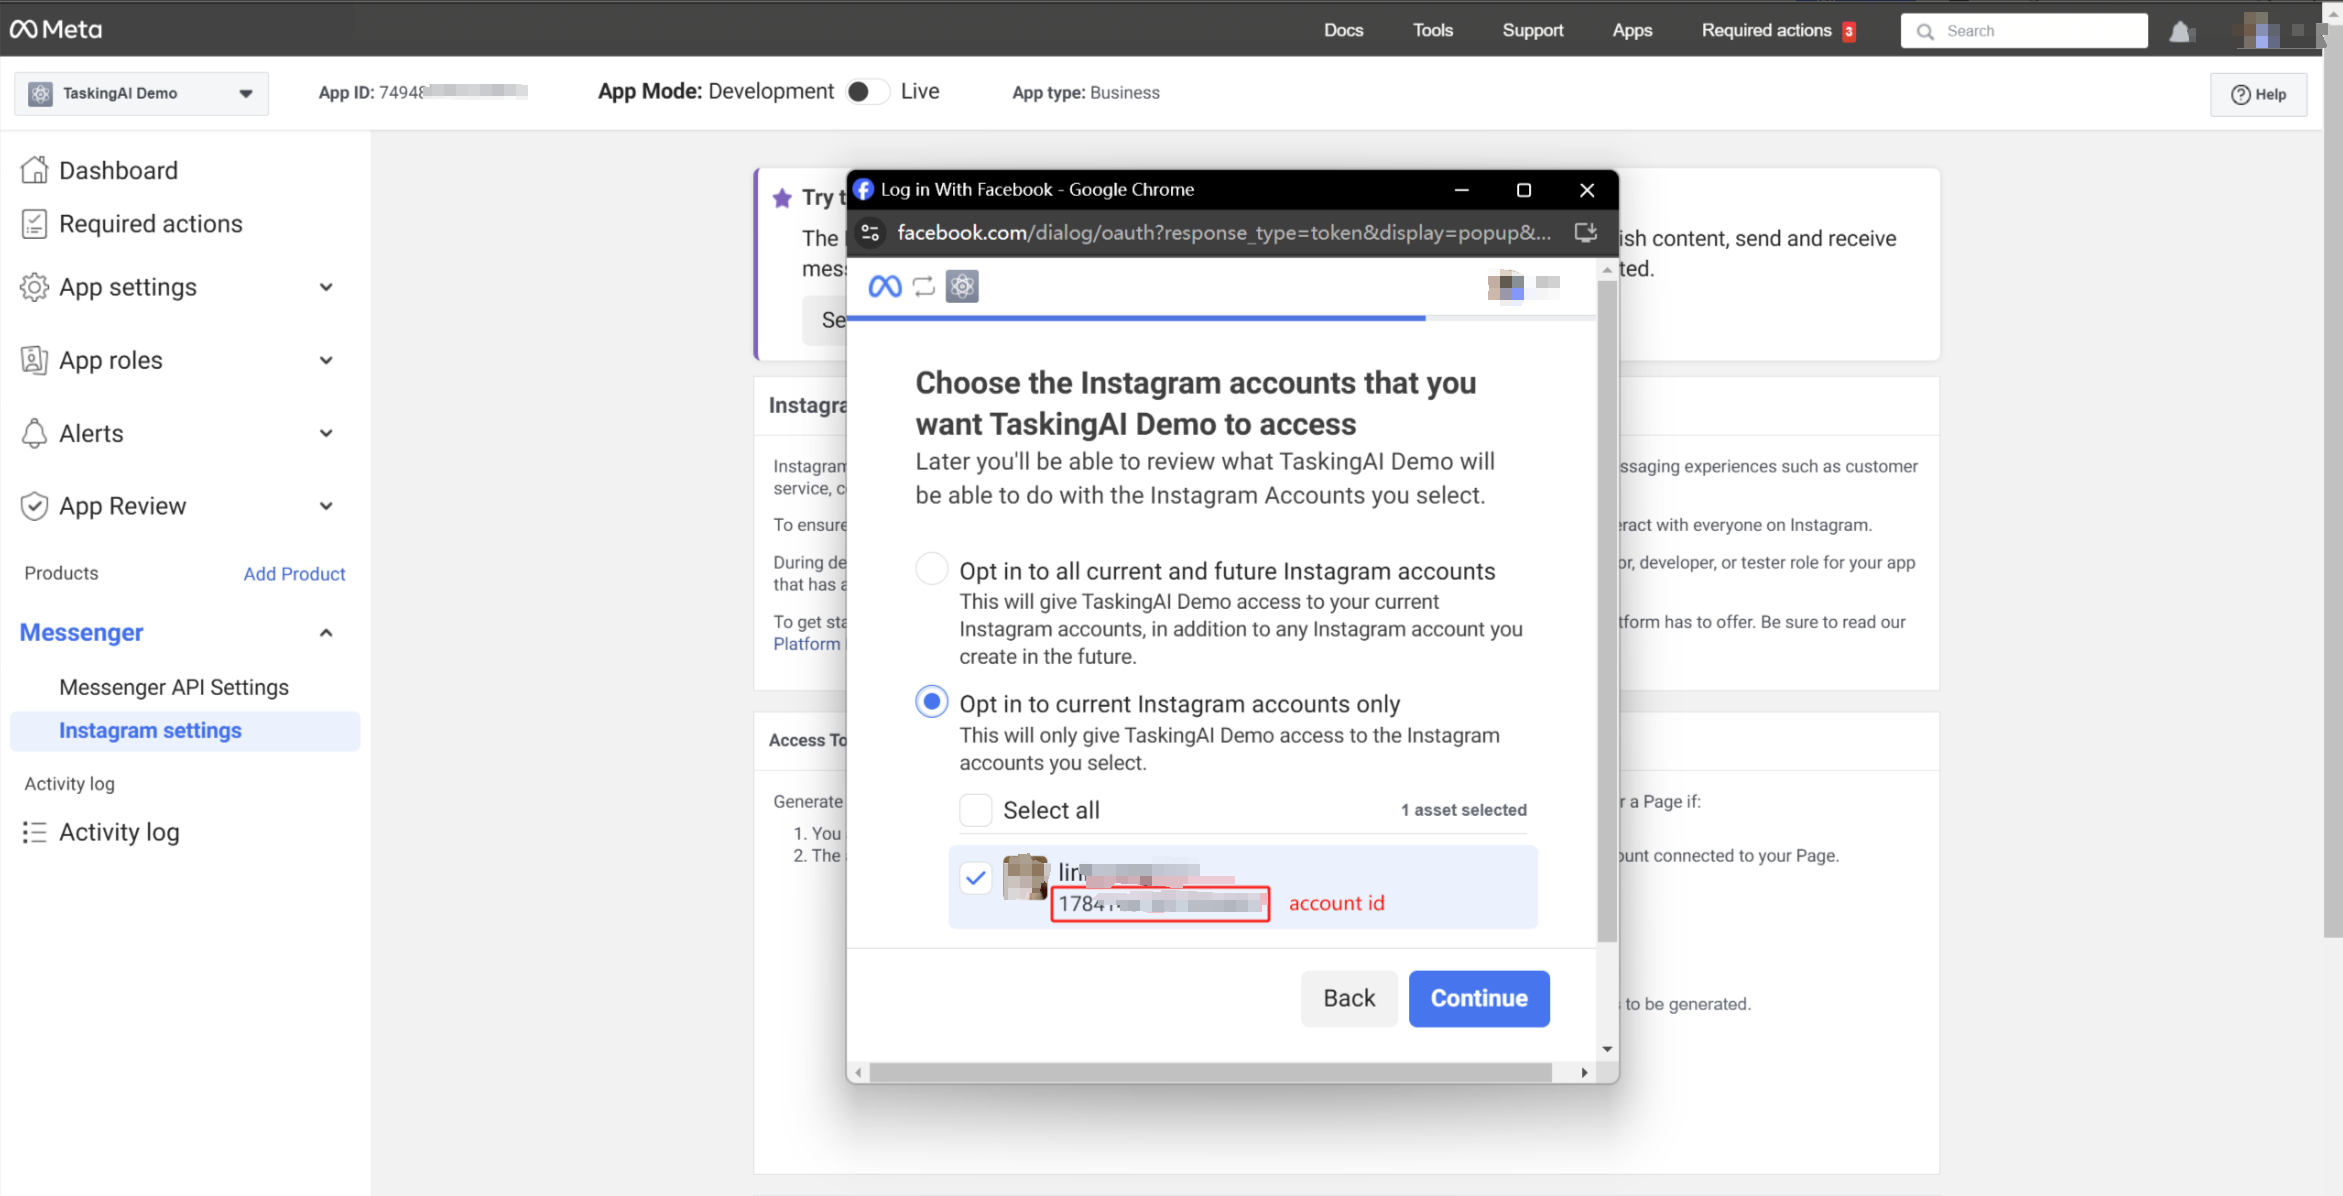The height and width of the screenshot is (1196, 2343).
Task: Uncheck the selected Instagram account checkbox
Action: (976, 878)
